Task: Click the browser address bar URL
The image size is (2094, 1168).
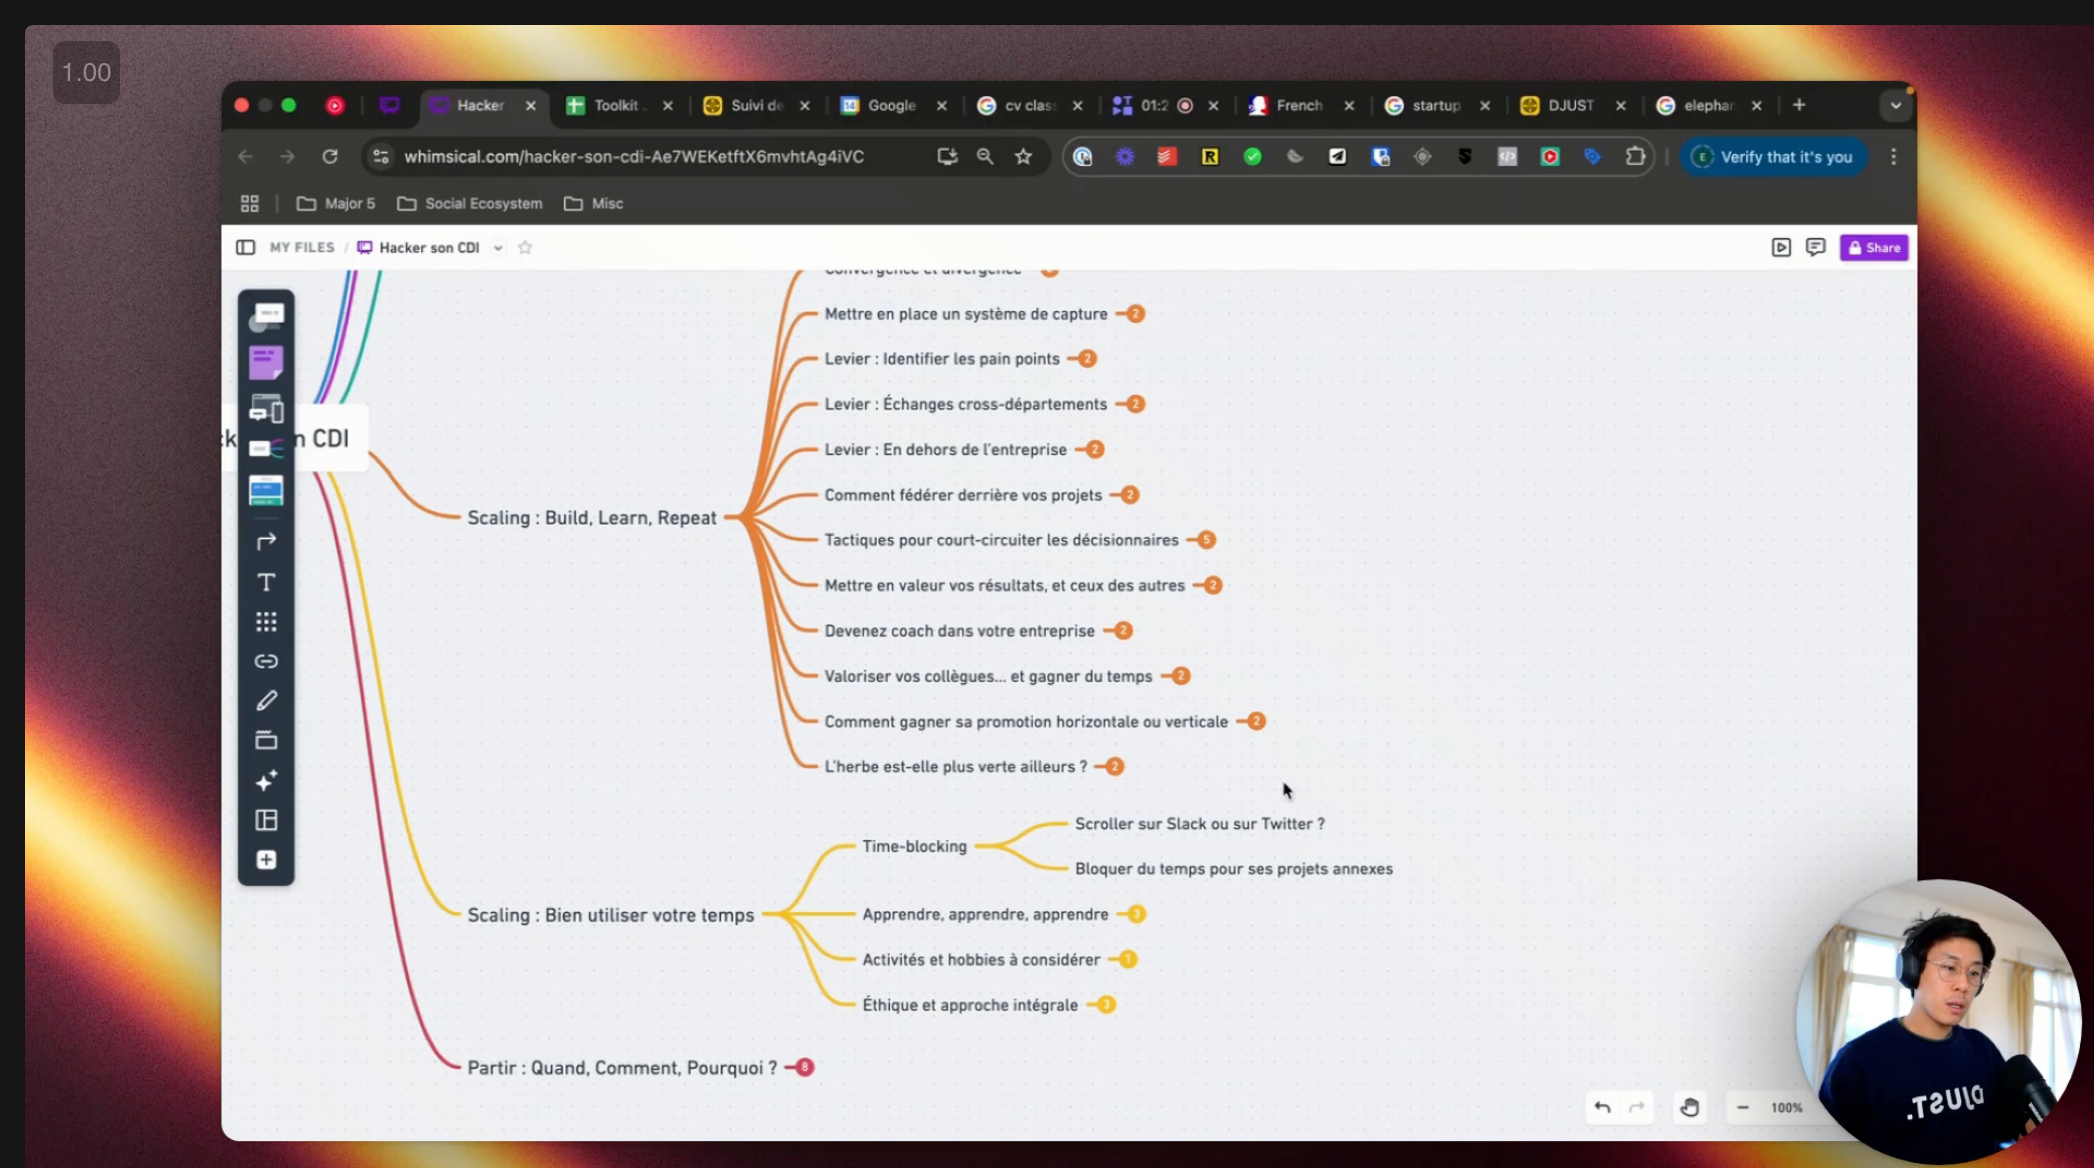Action: click(633, 156)
